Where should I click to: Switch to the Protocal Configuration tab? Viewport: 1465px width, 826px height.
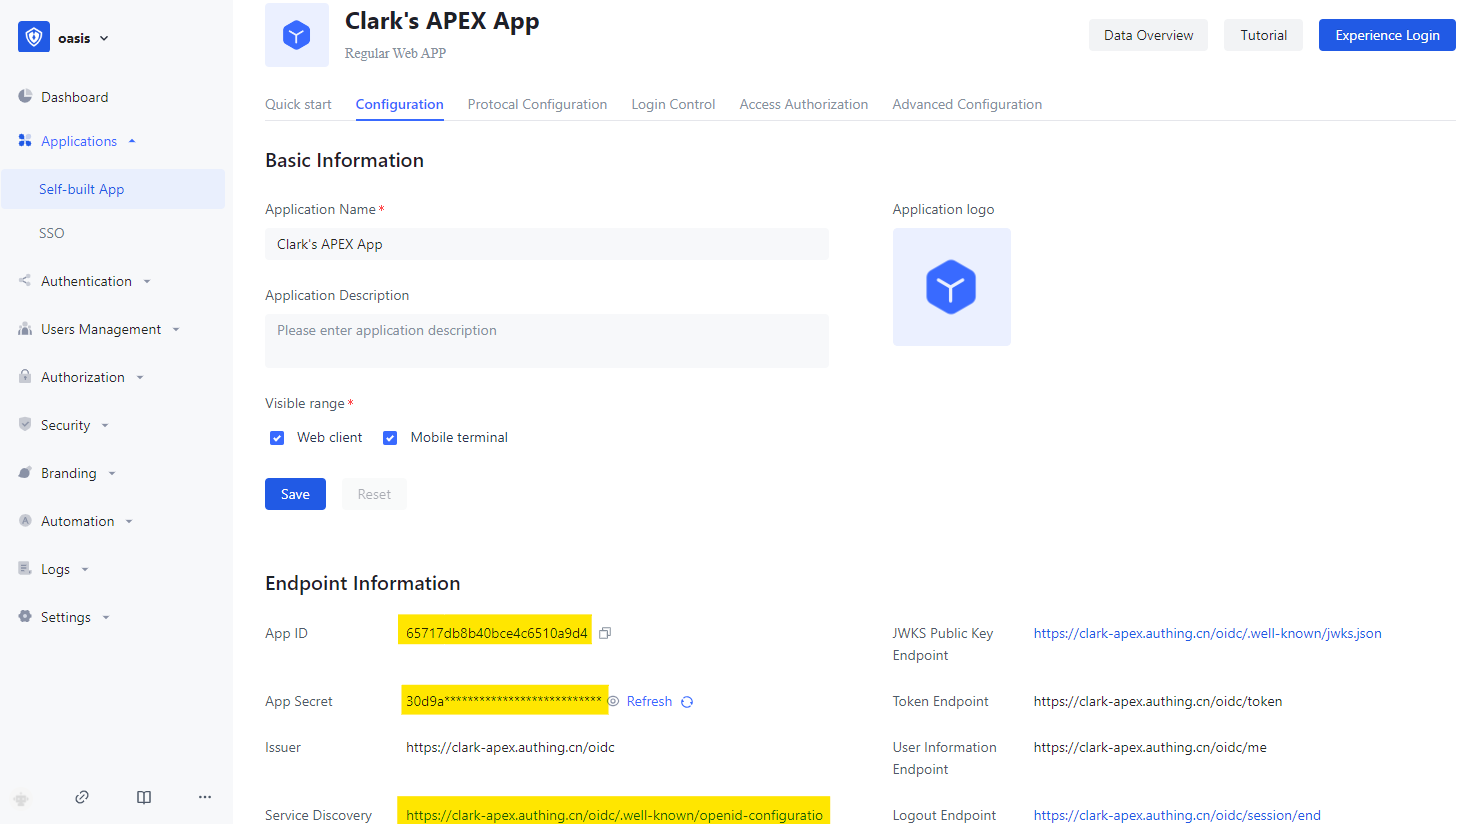(537, 104)
